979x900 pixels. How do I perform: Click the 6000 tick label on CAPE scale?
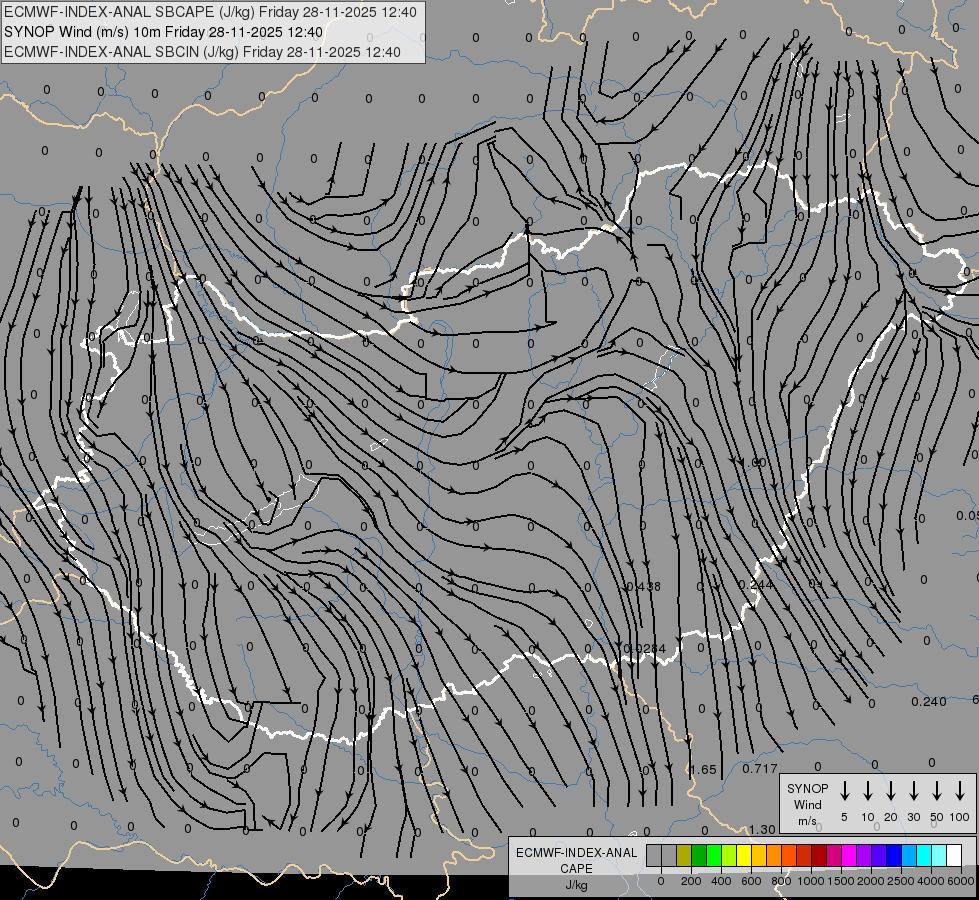click(961, 881)
